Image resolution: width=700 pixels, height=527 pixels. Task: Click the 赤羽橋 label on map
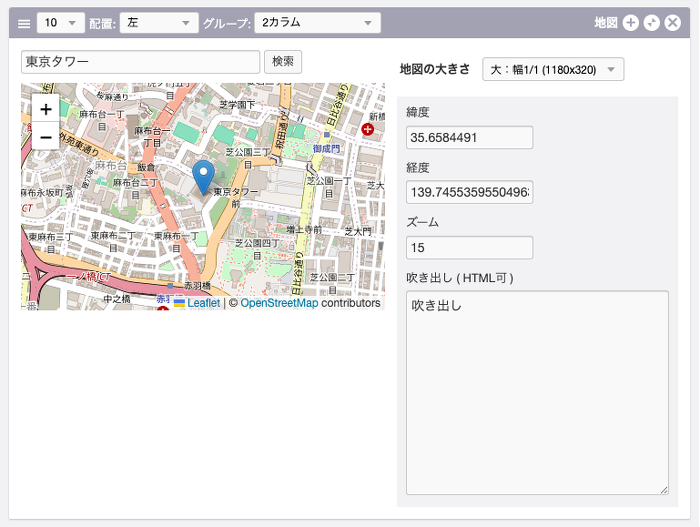(x=197, y=285)
